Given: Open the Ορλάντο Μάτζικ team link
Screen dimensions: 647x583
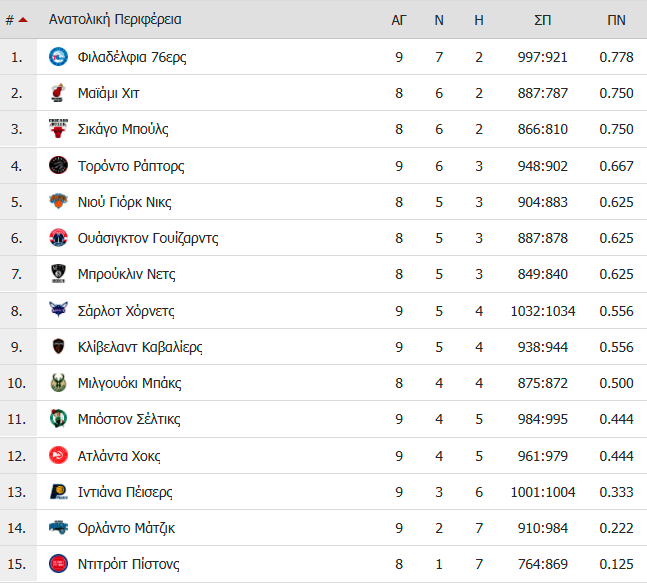Looking at the screenshot, I should click(x=126, y=528).
